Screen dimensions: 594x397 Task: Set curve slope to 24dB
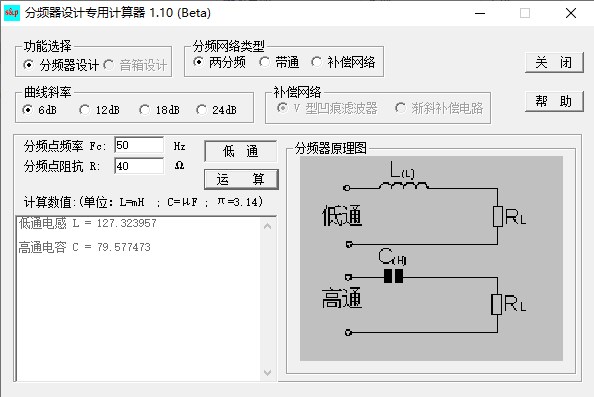point(216,110)
